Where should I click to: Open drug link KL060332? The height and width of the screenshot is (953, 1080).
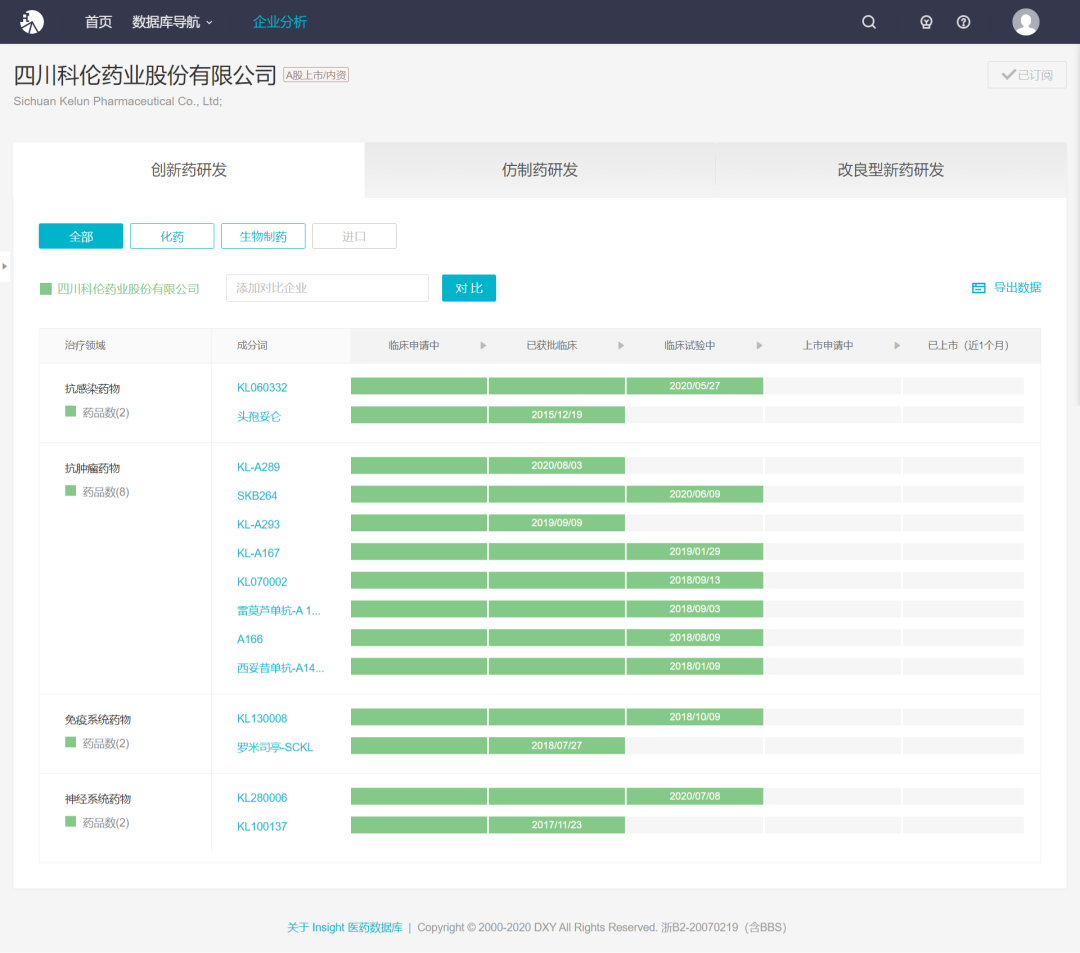pyautogui.click(x=262, y=388)
